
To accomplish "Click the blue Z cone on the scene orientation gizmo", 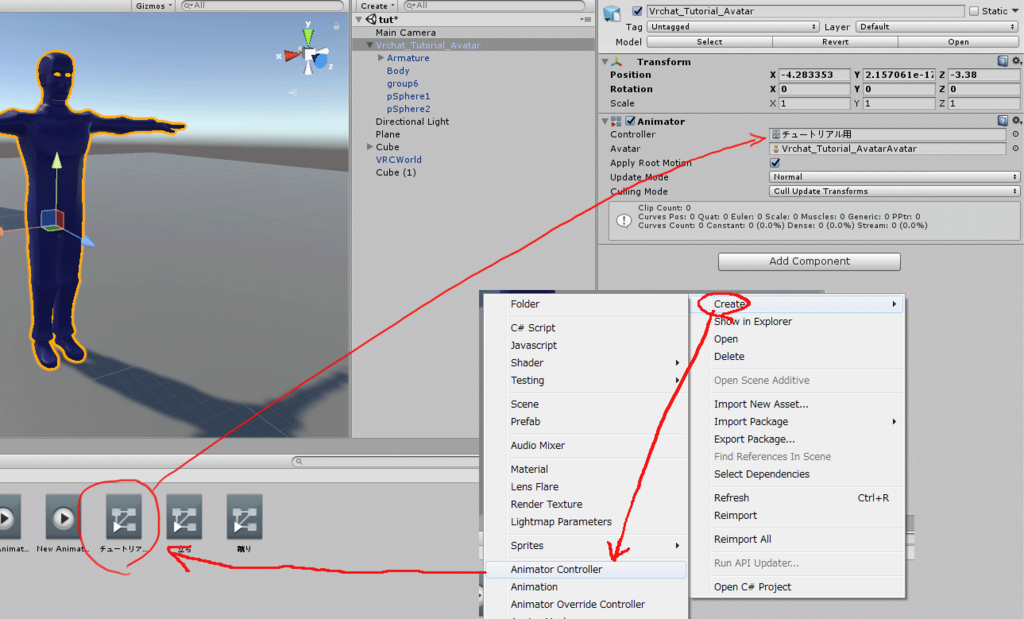I will [x=321, y=61].
